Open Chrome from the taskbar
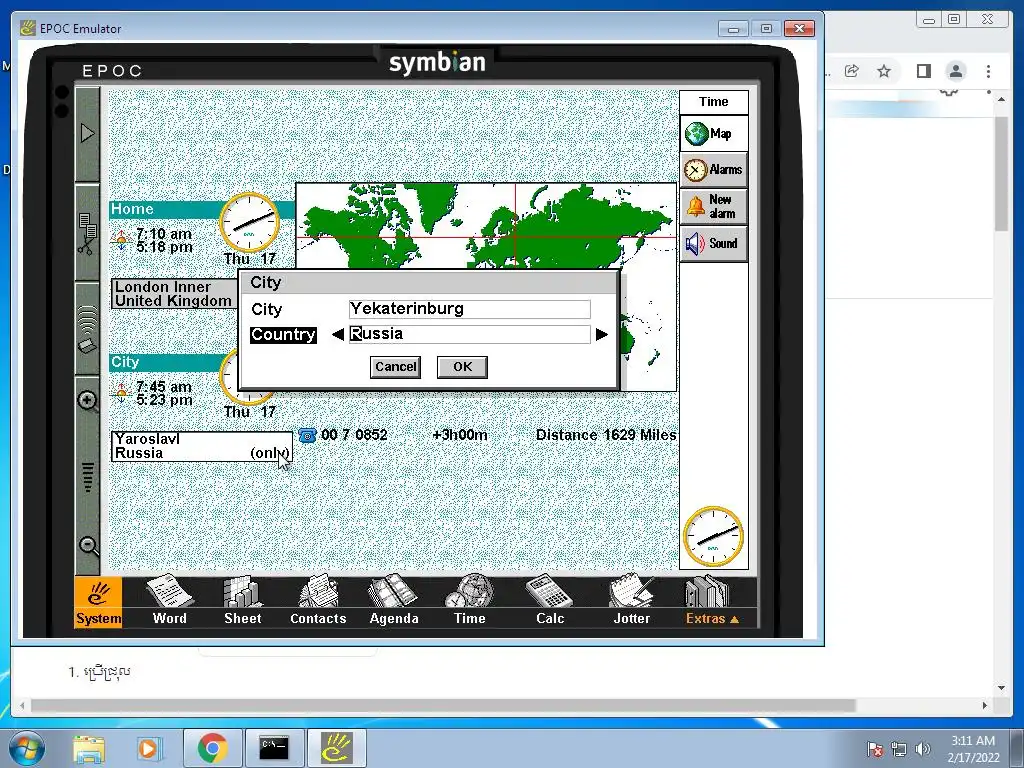Image resolution: width=1024 pixels, height=768 pixels. tap(212, 748)
